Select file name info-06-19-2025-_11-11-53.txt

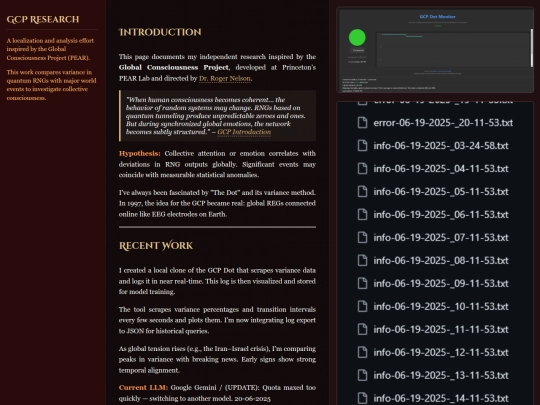coord(441,329)
